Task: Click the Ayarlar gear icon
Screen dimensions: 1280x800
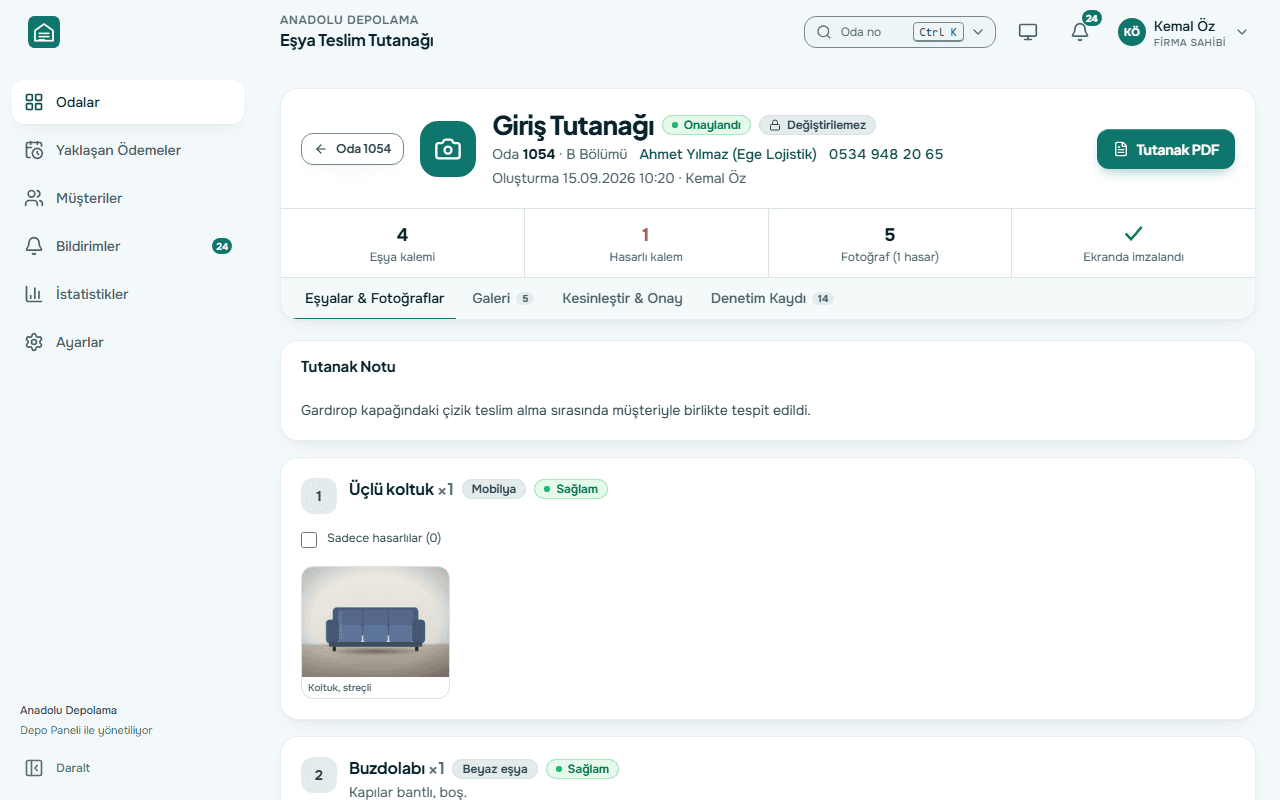Action: point(34,342)
